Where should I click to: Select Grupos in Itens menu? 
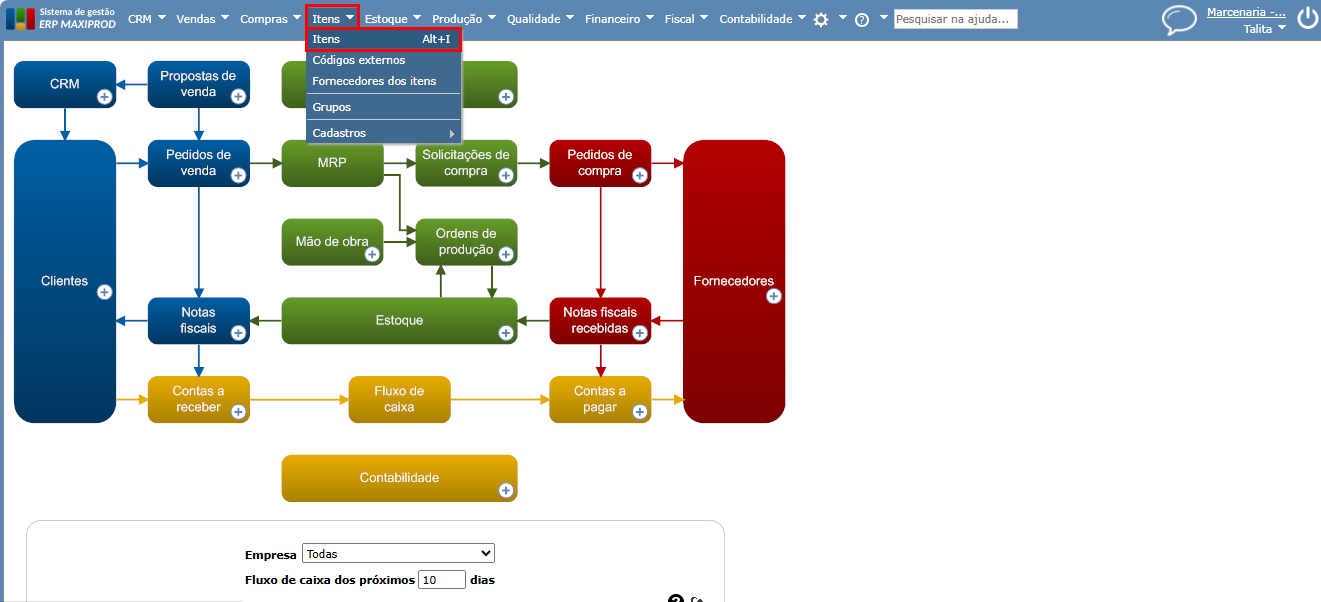click(383, 107)
